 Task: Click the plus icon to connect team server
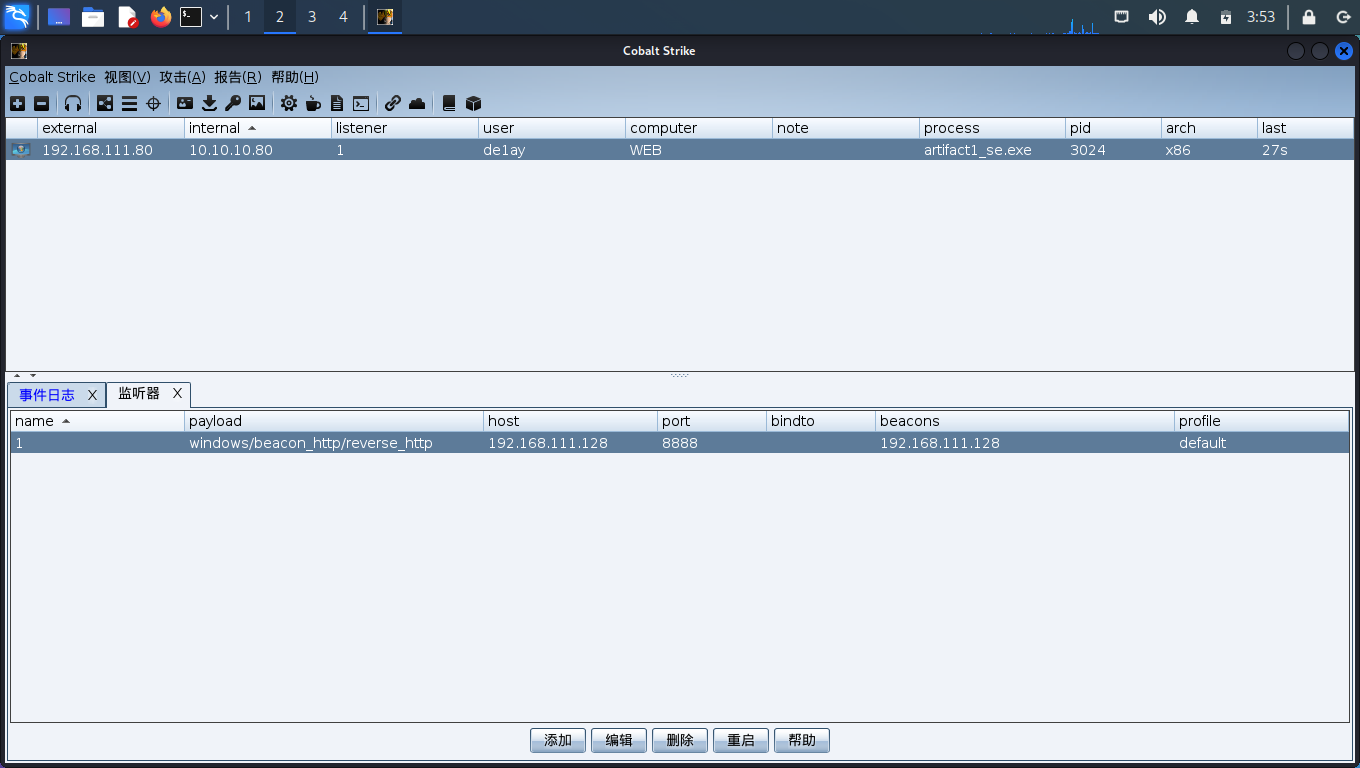click(17, 103)
